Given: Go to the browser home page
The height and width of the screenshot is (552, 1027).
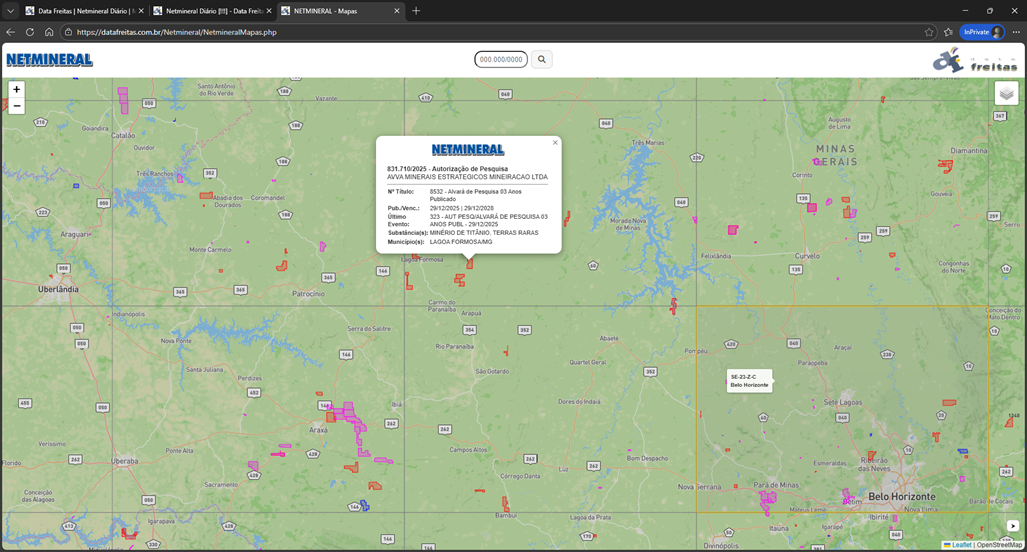Looking at the screenshot, I should click(x=49, y=32).
